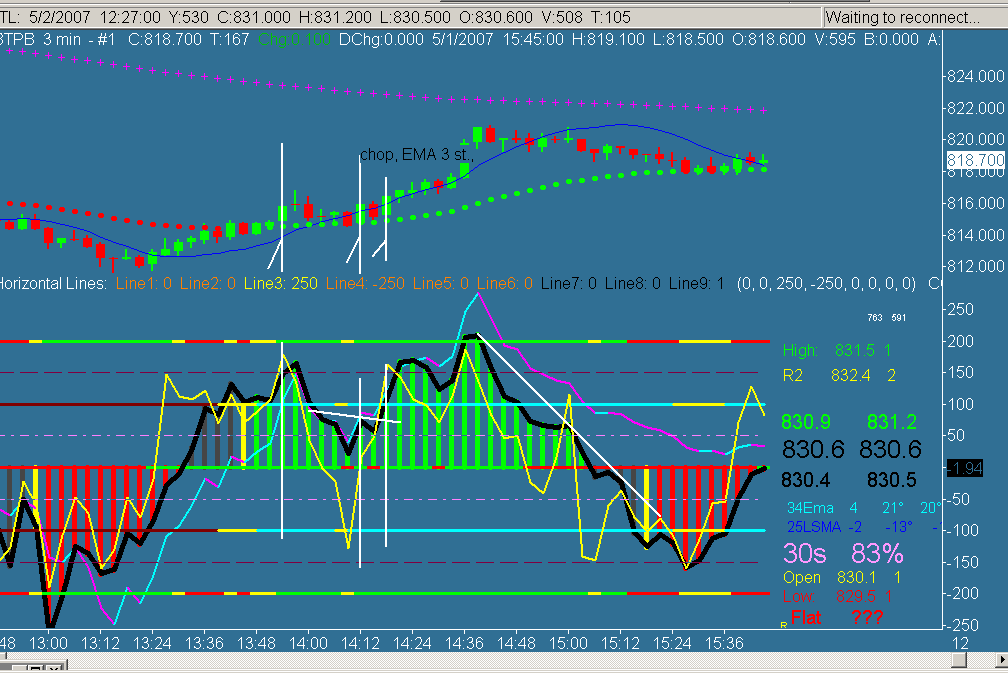Click the red Flat position label
The height and width of the screenshot is (673, 1008).
coord(806,618)
